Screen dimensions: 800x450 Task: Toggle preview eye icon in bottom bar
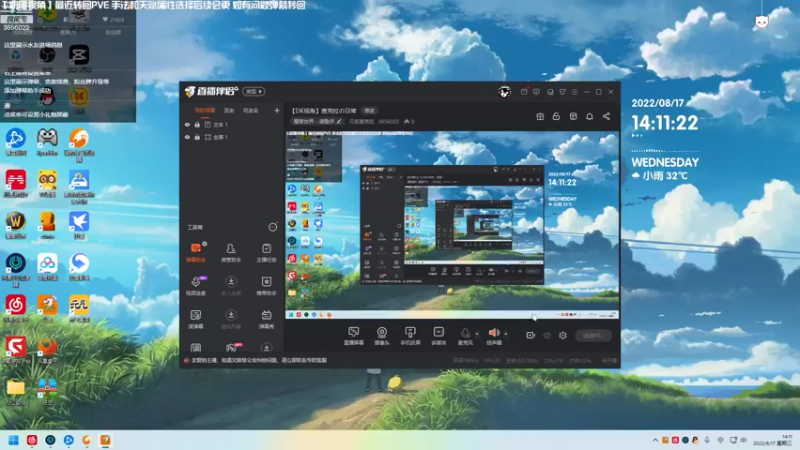(547, 335)
